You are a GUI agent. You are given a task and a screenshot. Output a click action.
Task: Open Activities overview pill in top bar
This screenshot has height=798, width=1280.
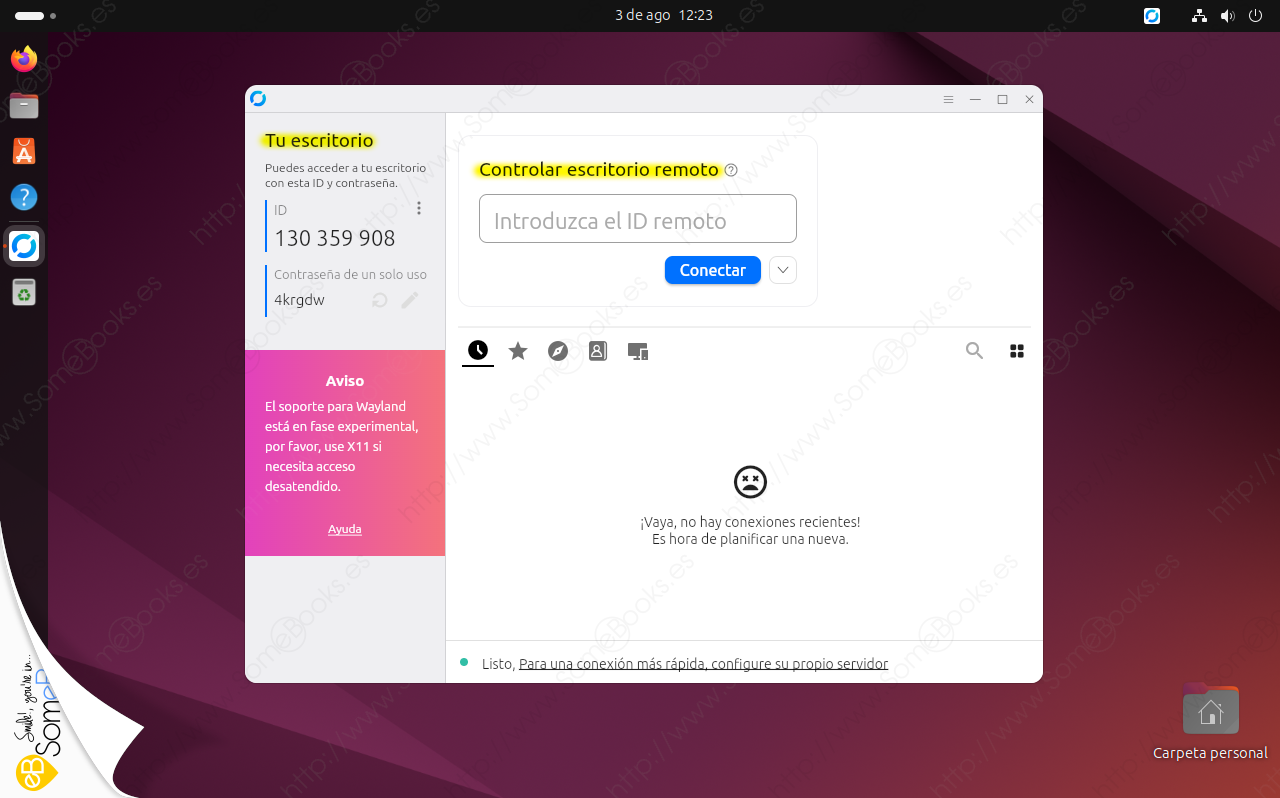pos(35,16)
